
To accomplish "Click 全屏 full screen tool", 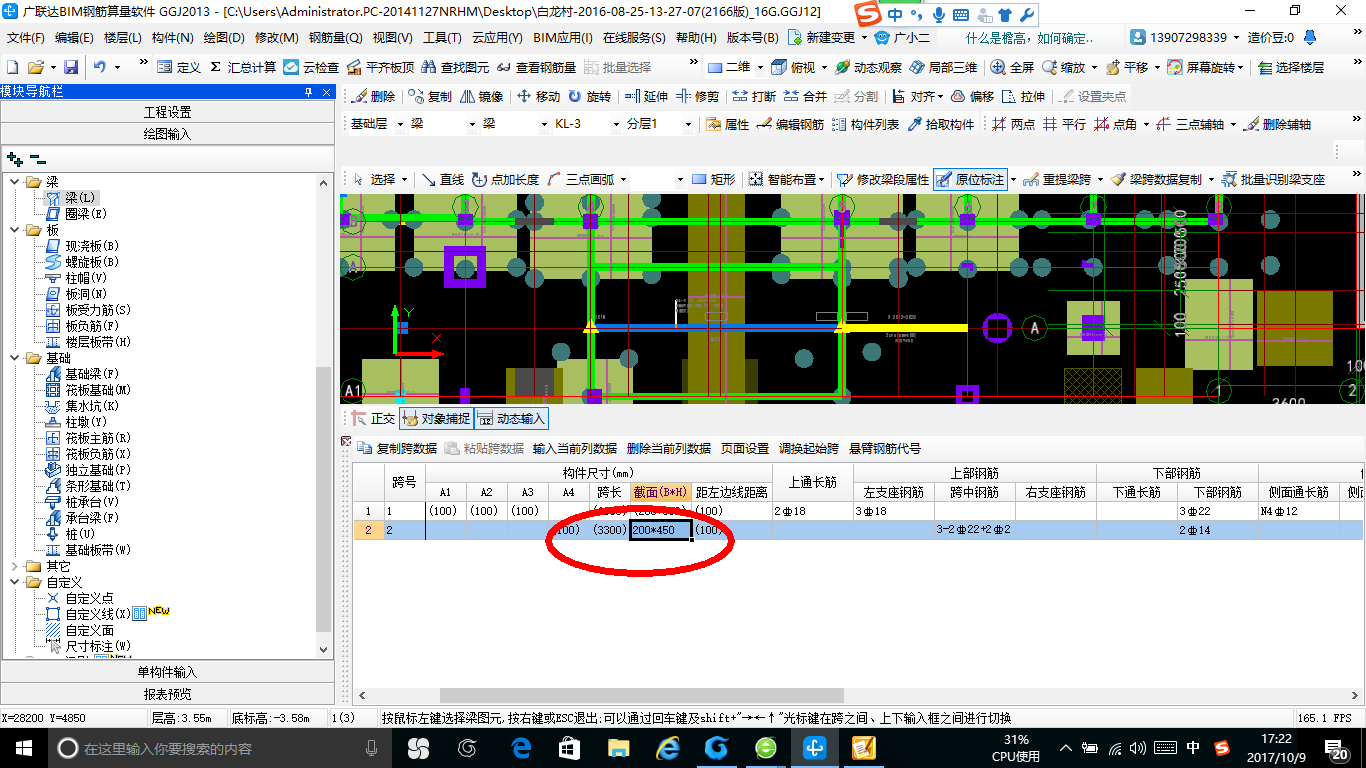I will (1012, 67).
